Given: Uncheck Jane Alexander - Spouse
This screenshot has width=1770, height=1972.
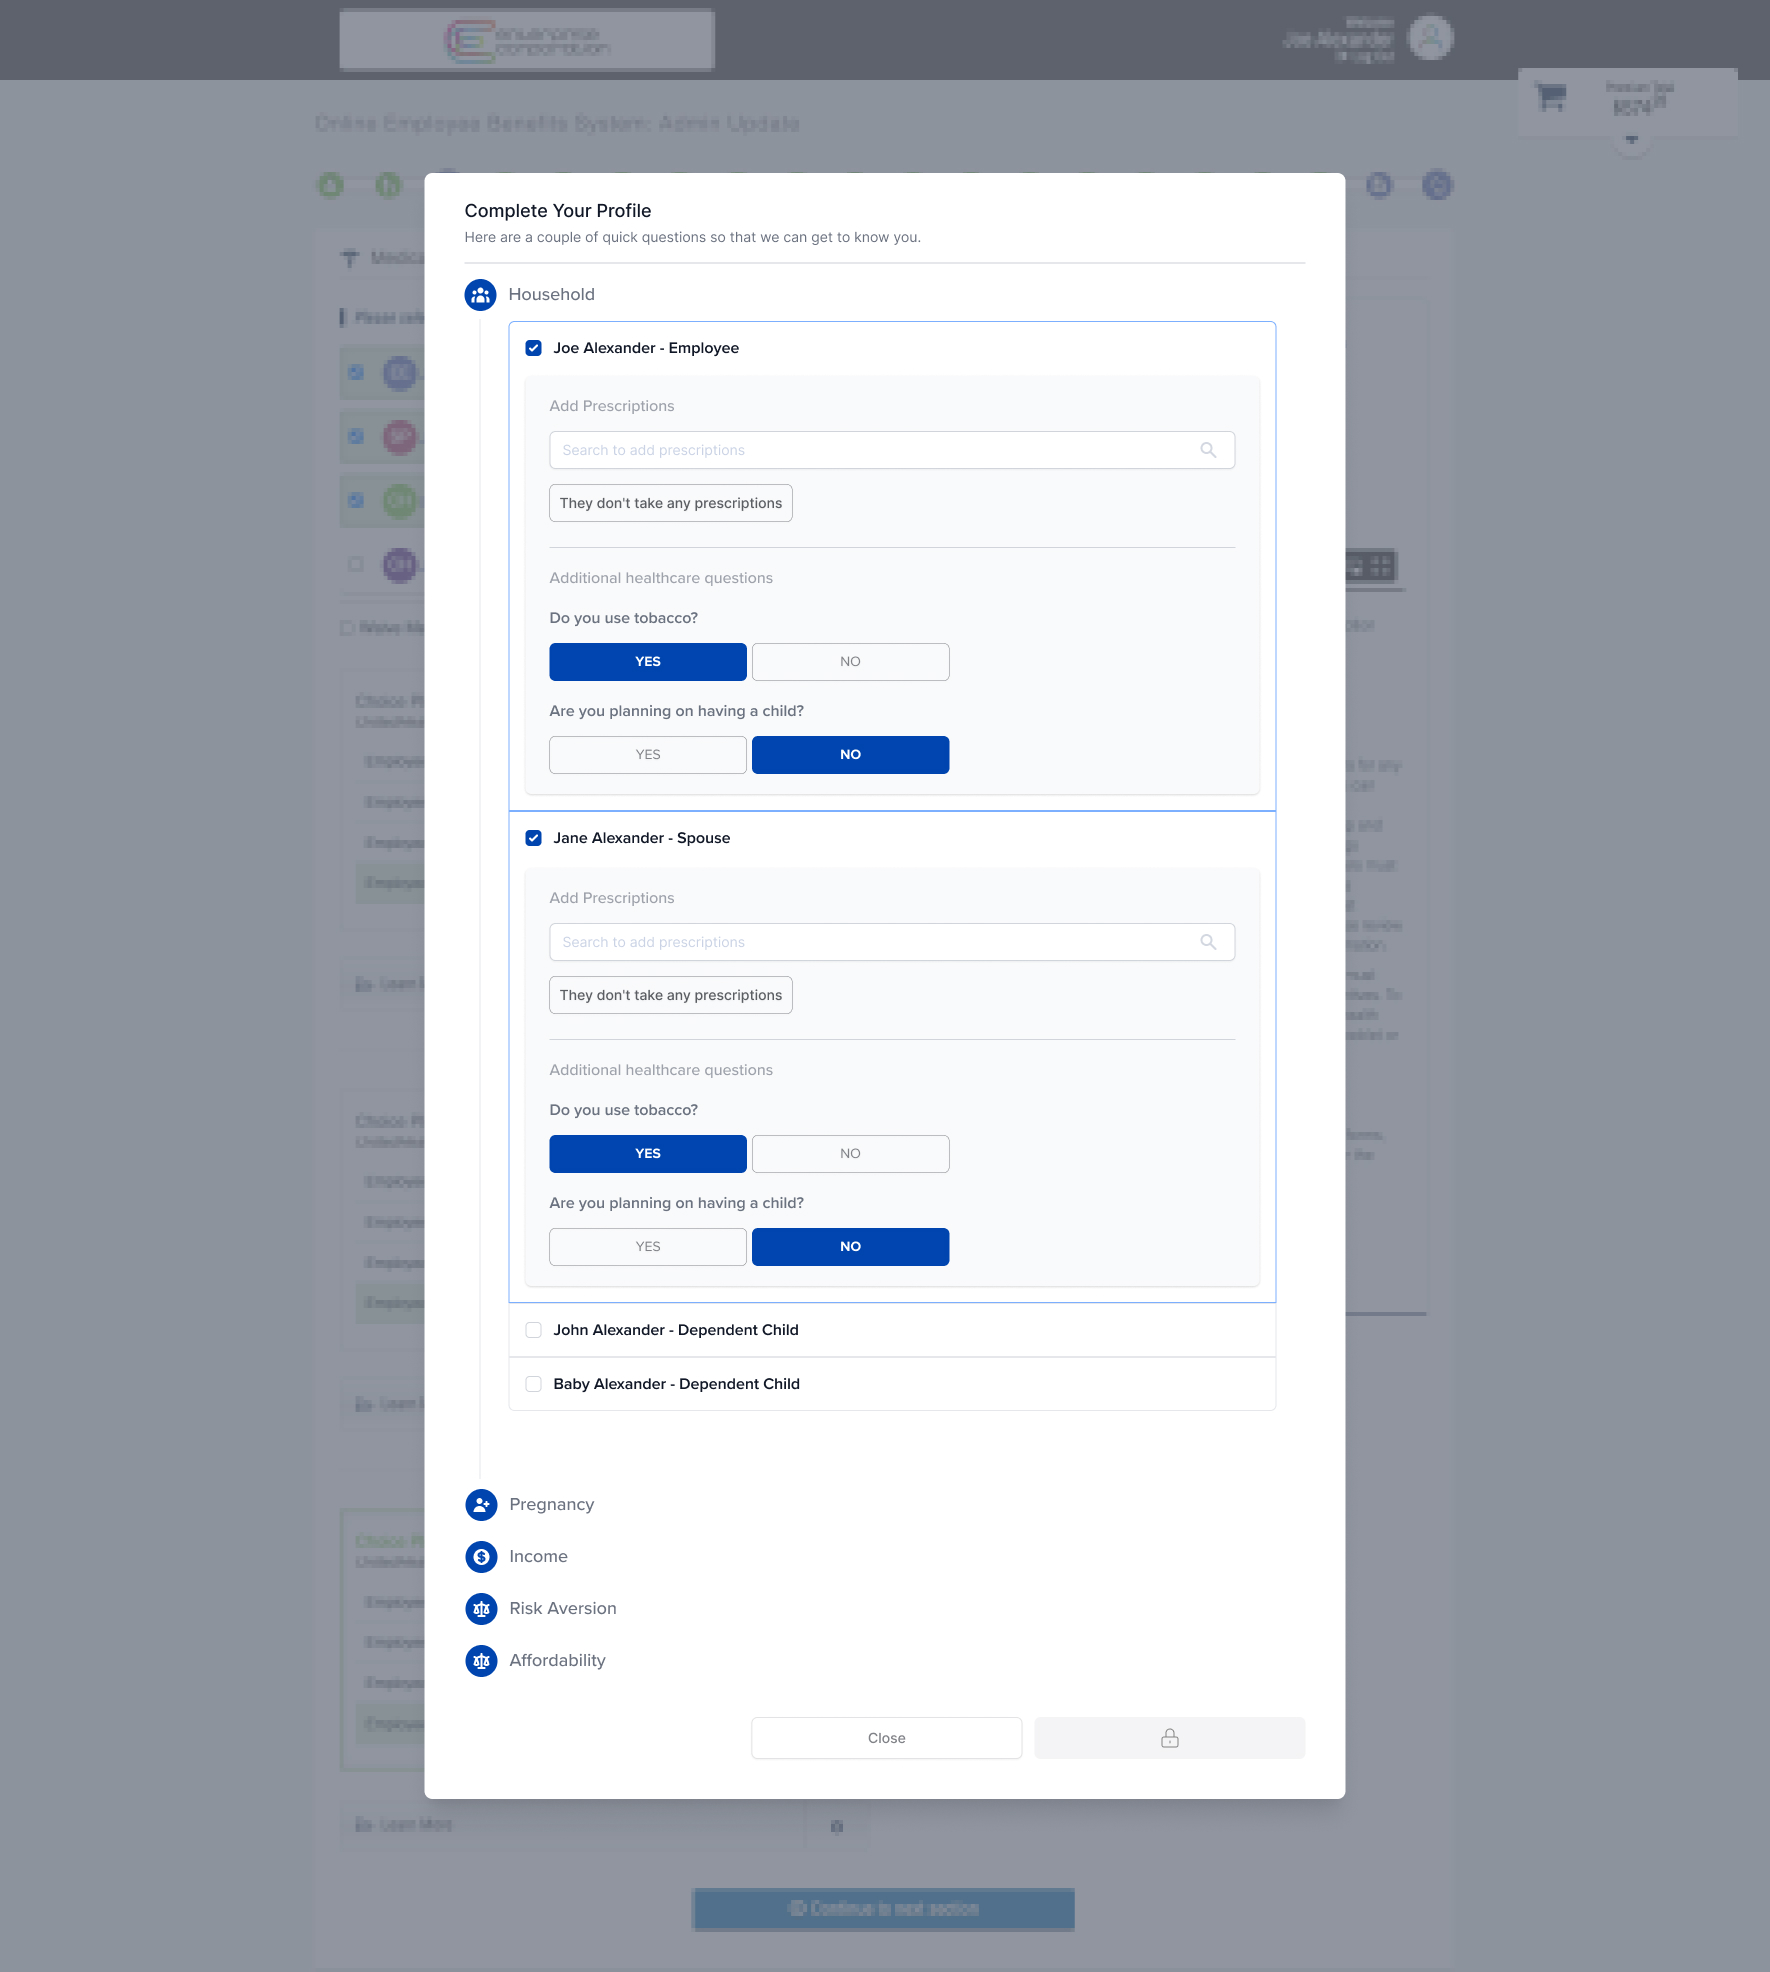Looking at the screenshot, I should 534,838.
